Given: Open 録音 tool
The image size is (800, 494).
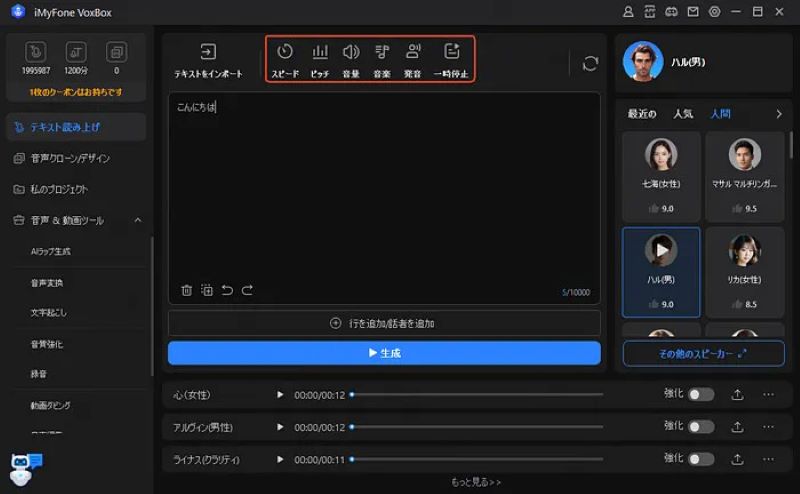Looking at the screenshot, I should tap(38, 374).
